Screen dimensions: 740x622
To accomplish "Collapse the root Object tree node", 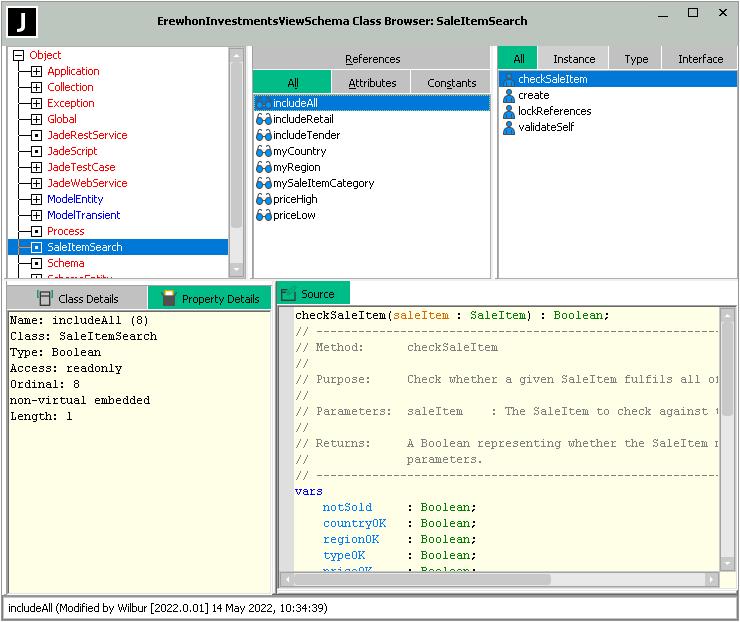I will click(x=18, y=55).
